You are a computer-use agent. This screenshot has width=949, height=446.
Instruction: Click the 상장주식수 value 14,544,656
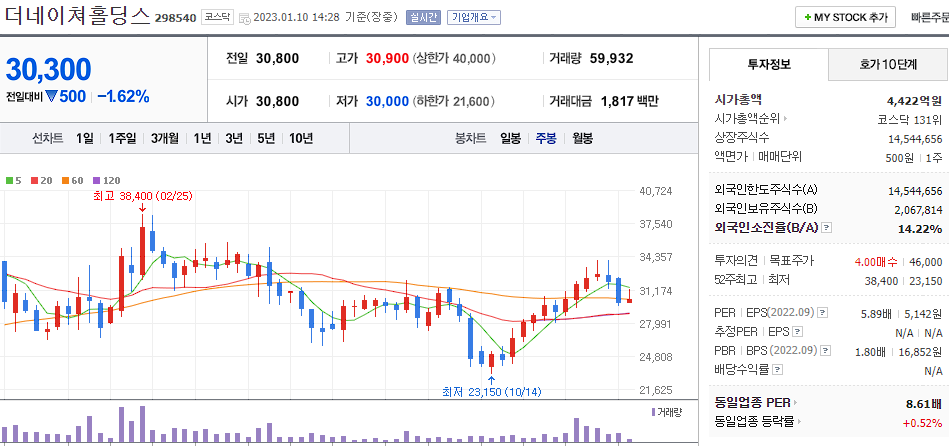915,138
